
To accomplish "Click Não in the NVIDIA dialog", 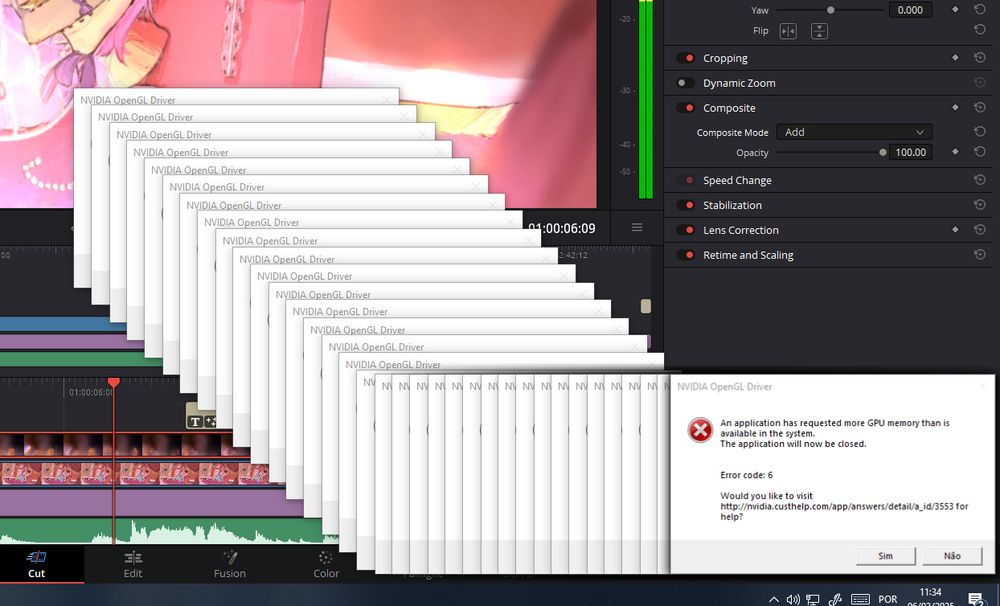I will pyautogui.click(x=952, y=556).
